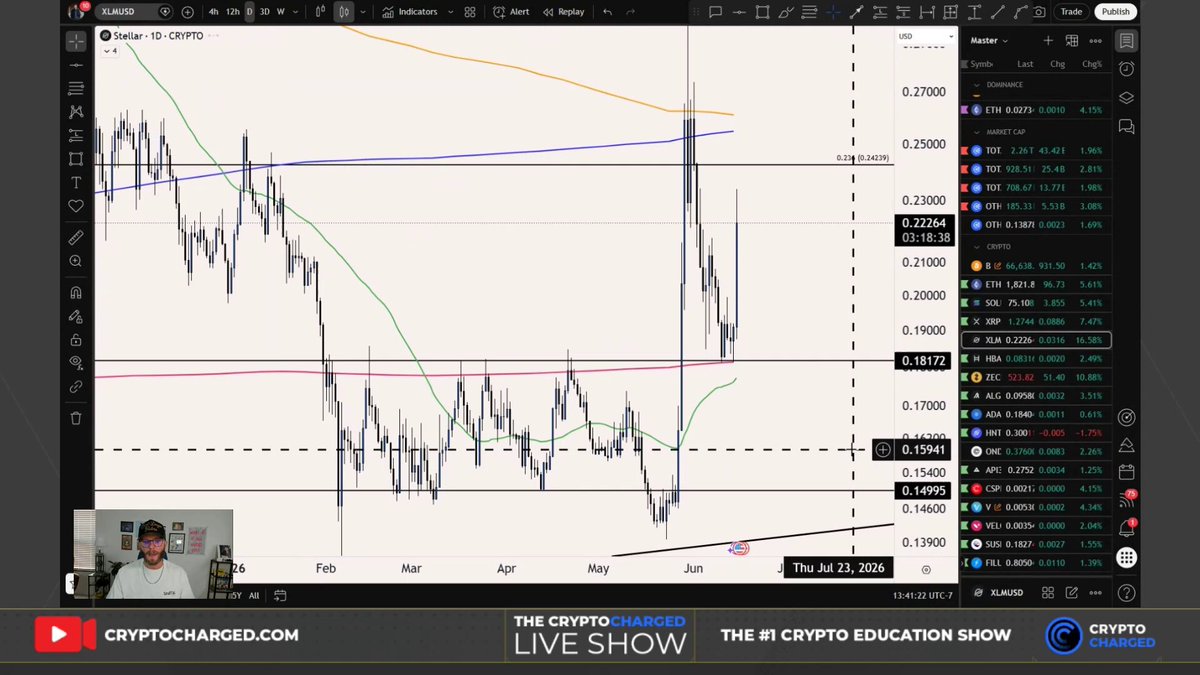
Task: Select the ZEC row in the watchlist
Action: (1035, 377)
